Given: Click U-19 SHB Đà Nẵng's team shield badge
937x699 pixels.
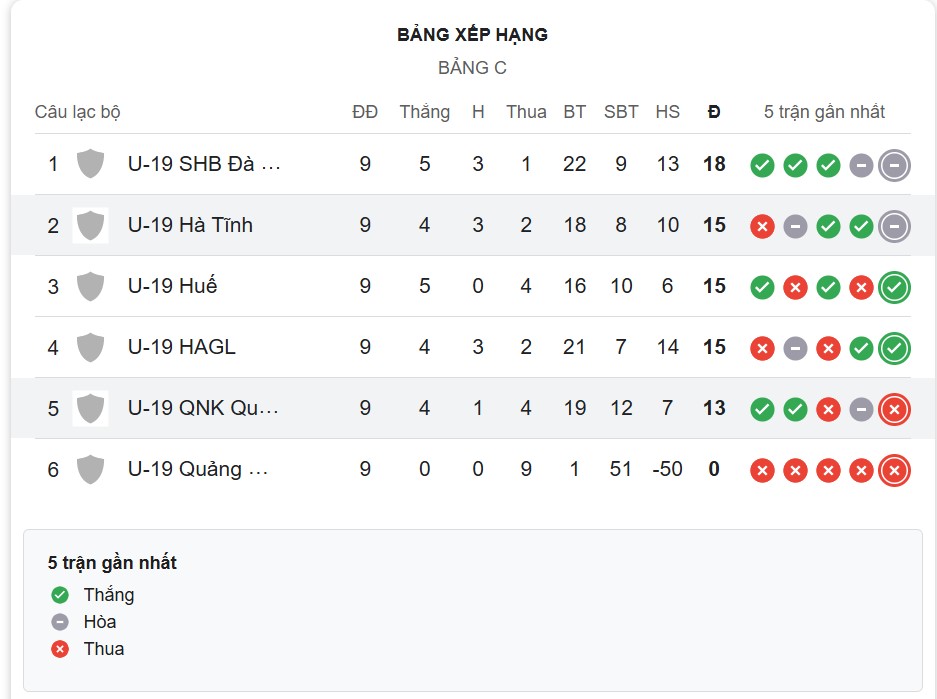Looking at the screenshot, I should [x=90, y=165].
